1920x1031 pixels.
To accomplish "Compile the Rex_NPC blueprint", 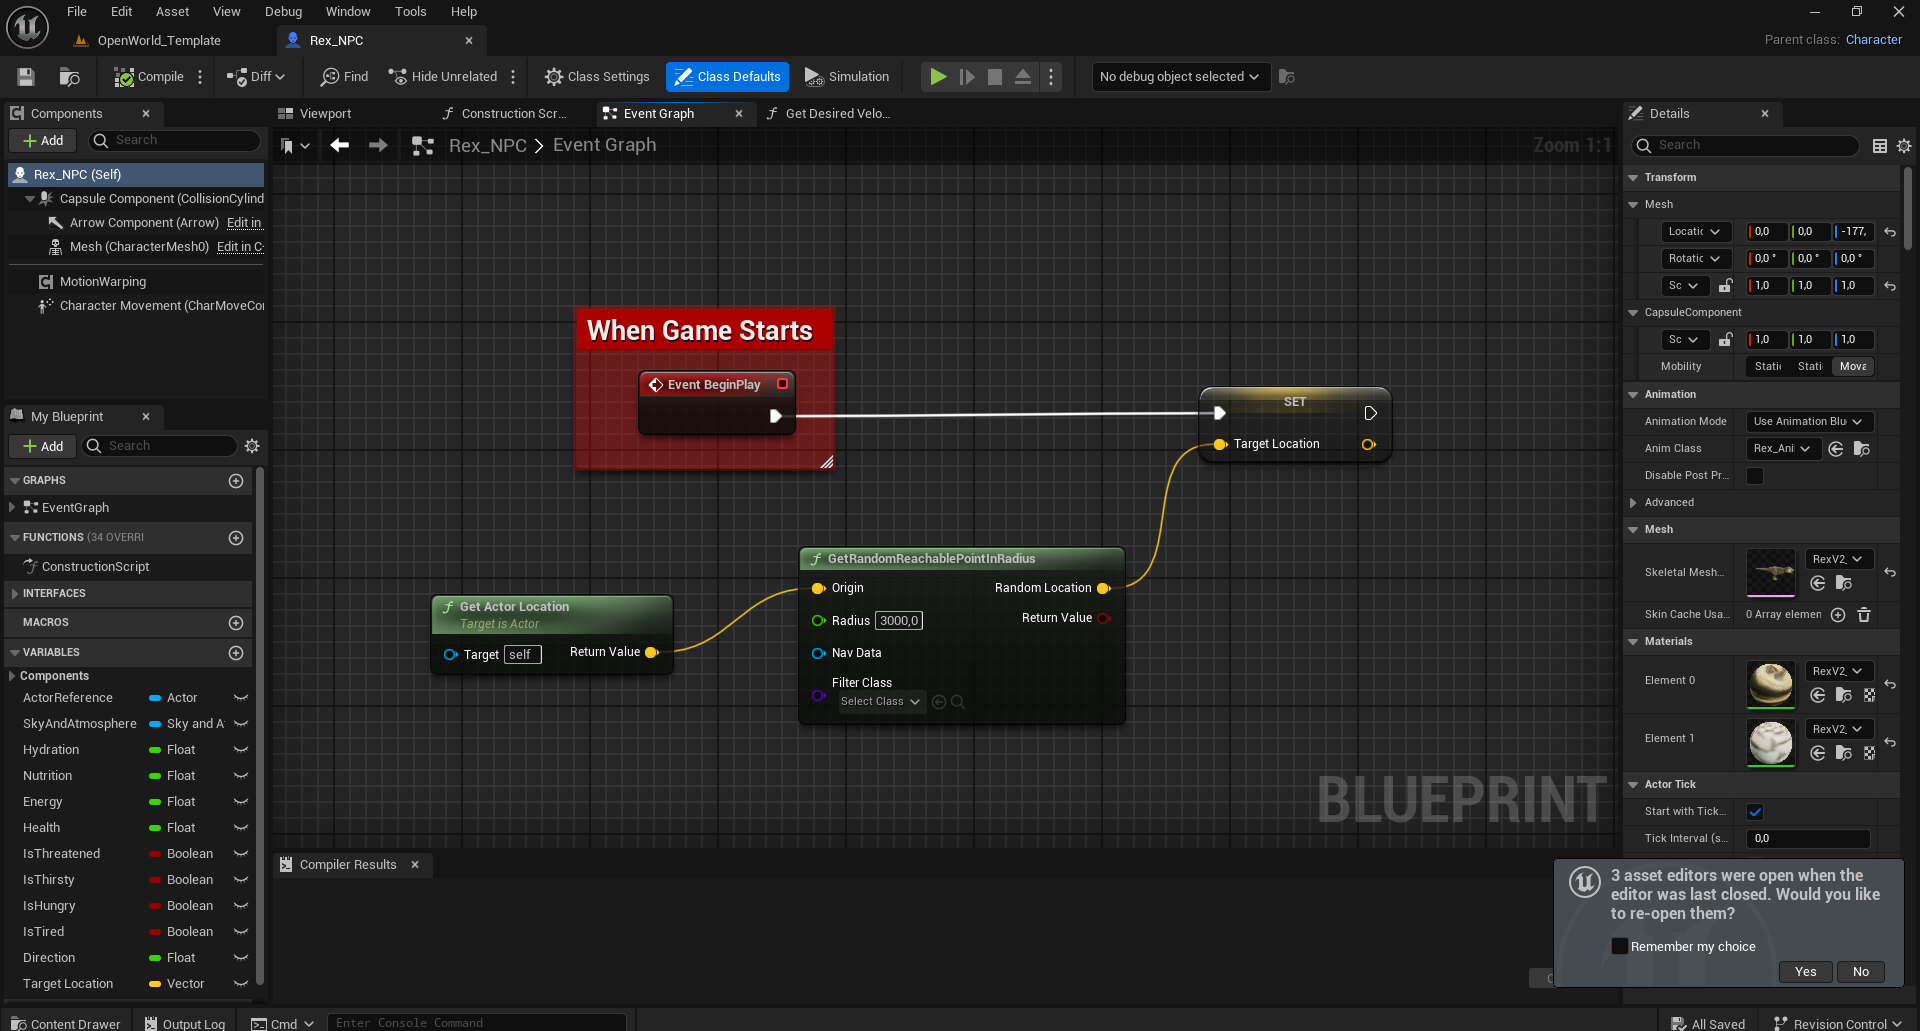I will 149,77.
